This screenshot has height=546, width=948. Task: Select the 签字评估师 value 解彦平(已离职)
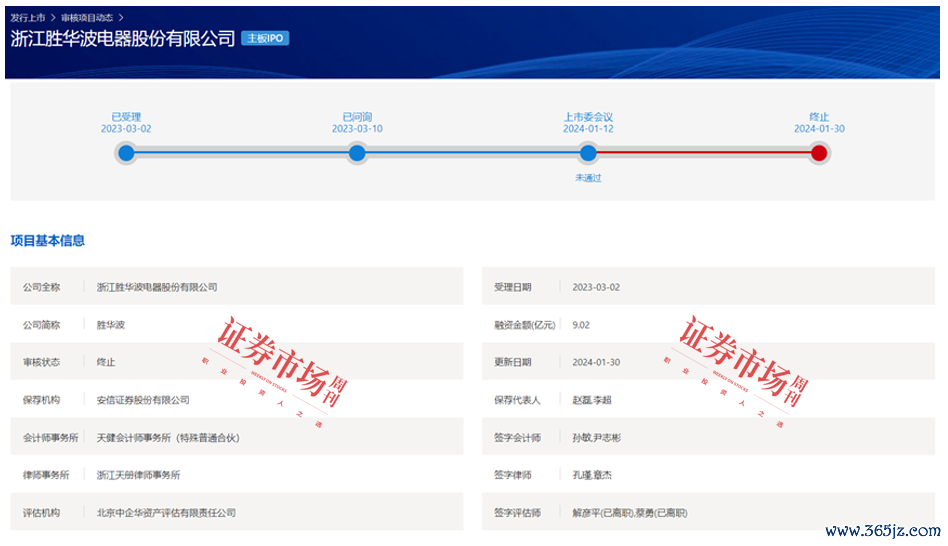coord(630,513)
